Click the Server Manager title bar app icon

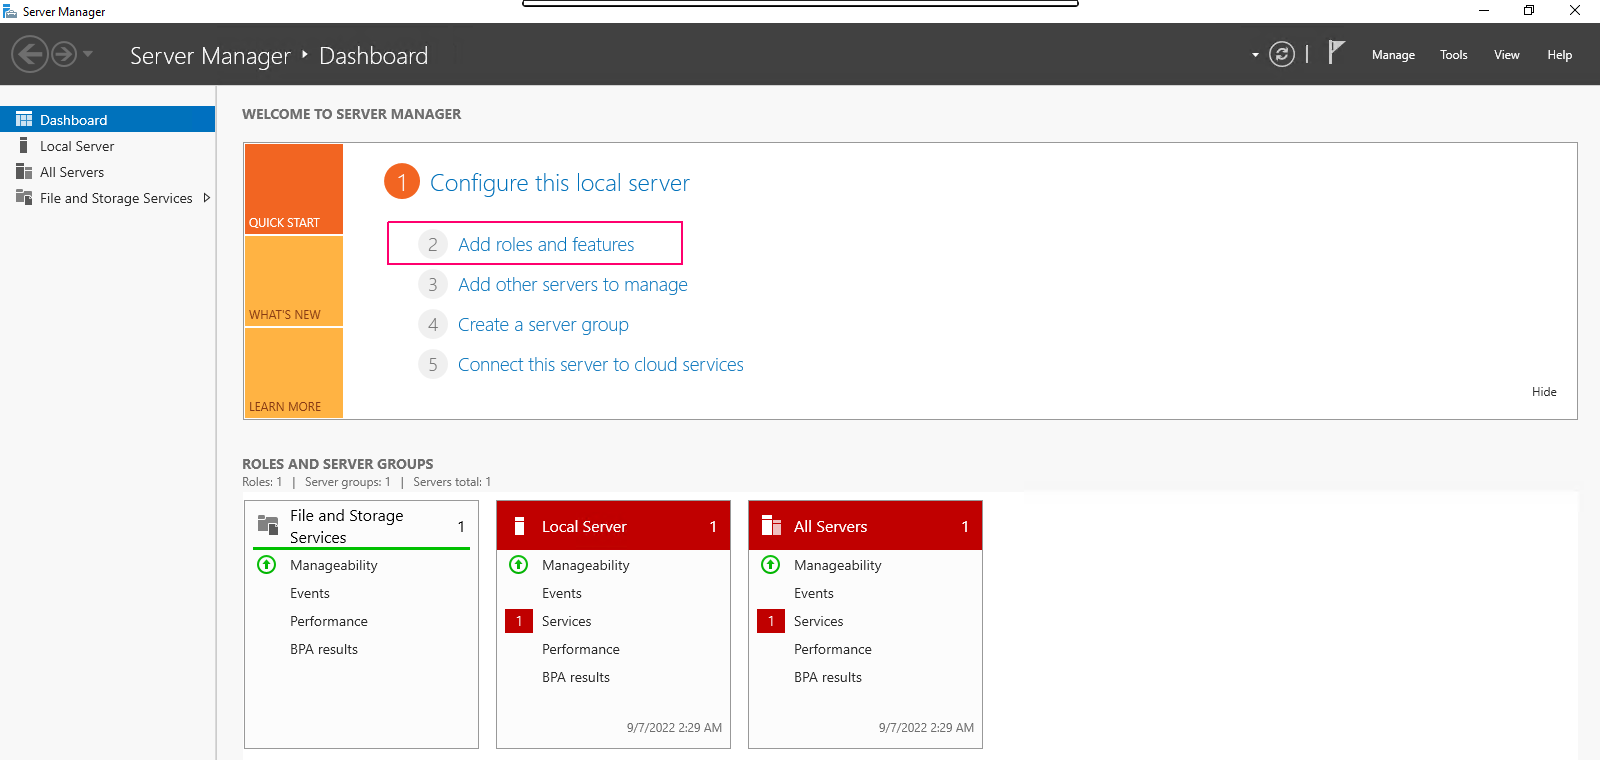[10, 11]
